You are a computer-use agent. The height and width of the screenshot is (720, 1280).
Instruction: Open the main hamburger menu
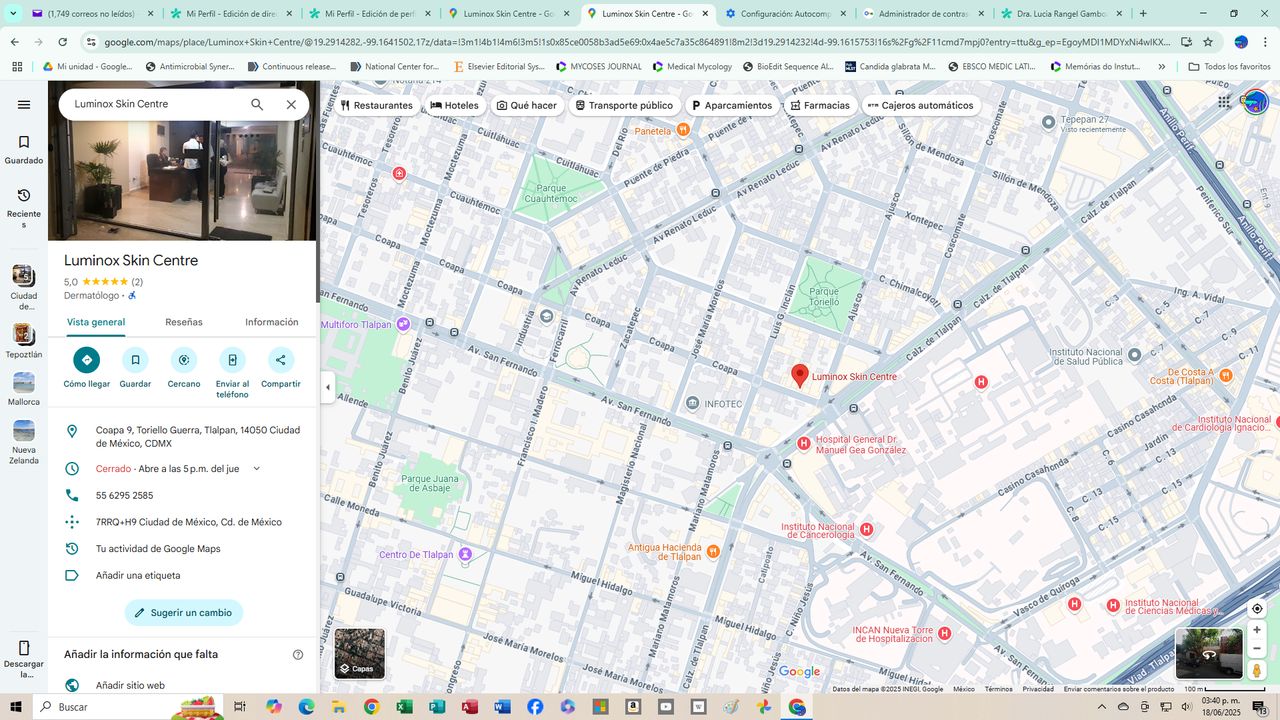click(x=24, y=104)
